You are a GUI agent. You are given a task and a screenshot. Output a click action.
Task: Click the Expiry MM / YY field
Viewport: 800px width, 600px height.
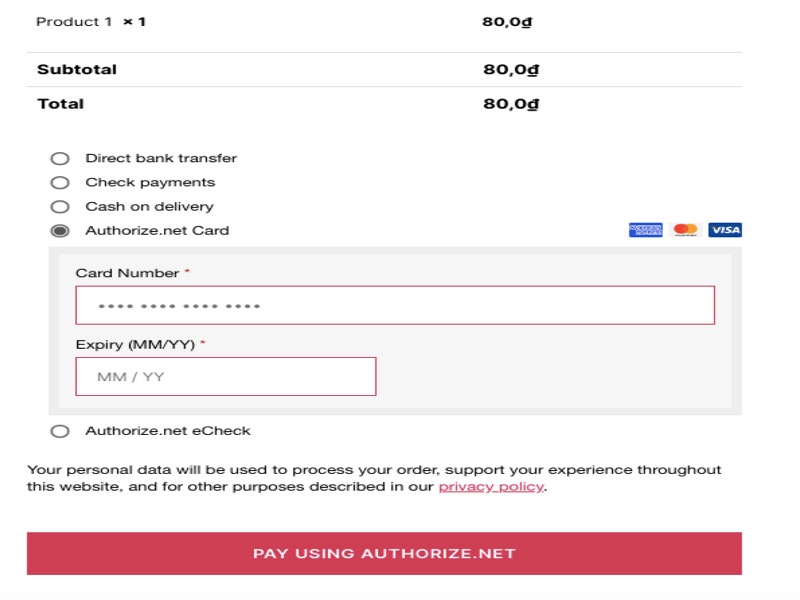(x=226, y=377)
